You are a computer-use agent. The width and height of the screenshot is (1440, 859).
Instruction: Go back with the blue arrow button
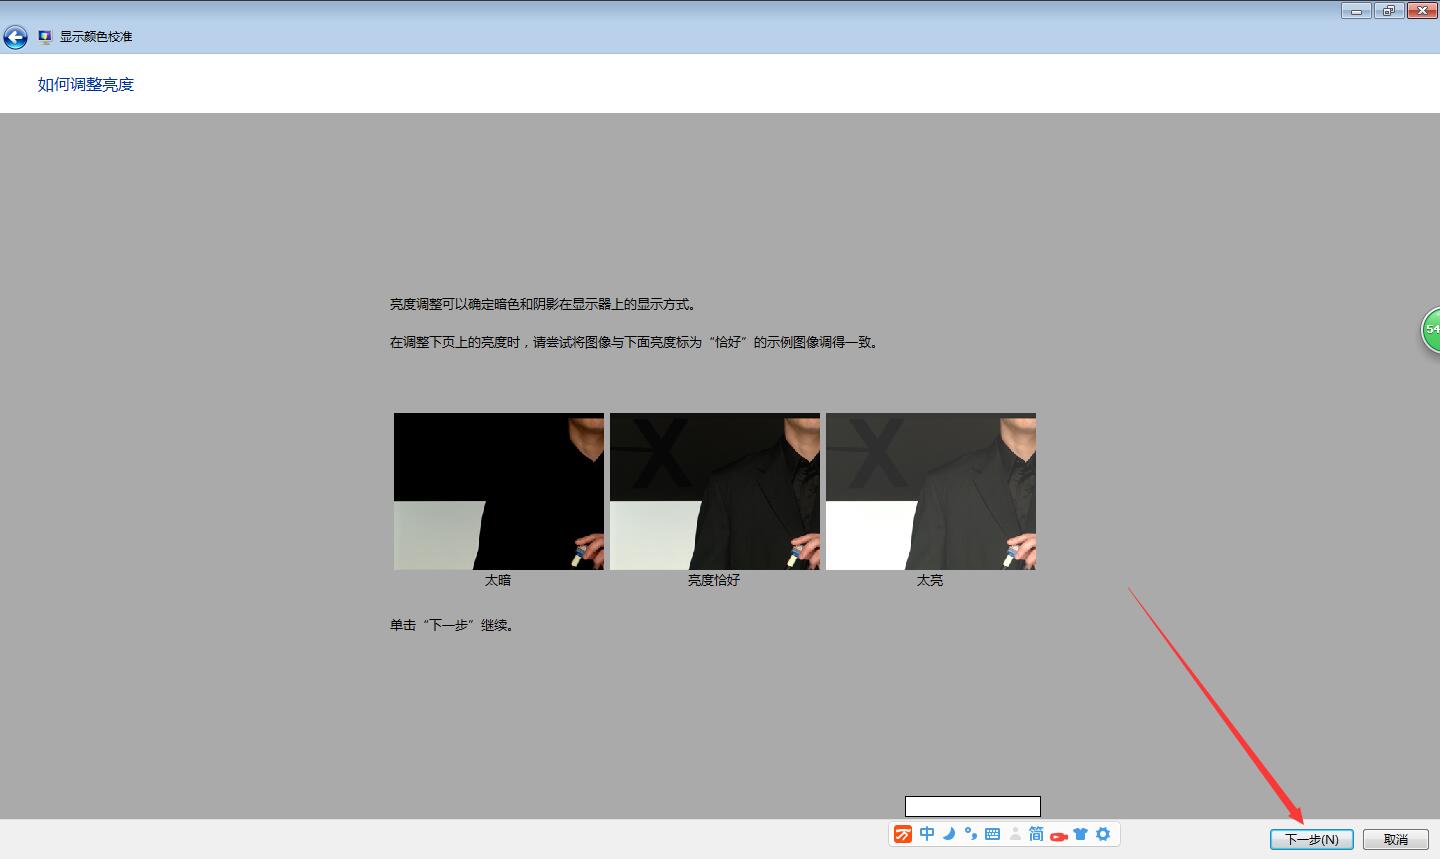[x=15, y=38]
